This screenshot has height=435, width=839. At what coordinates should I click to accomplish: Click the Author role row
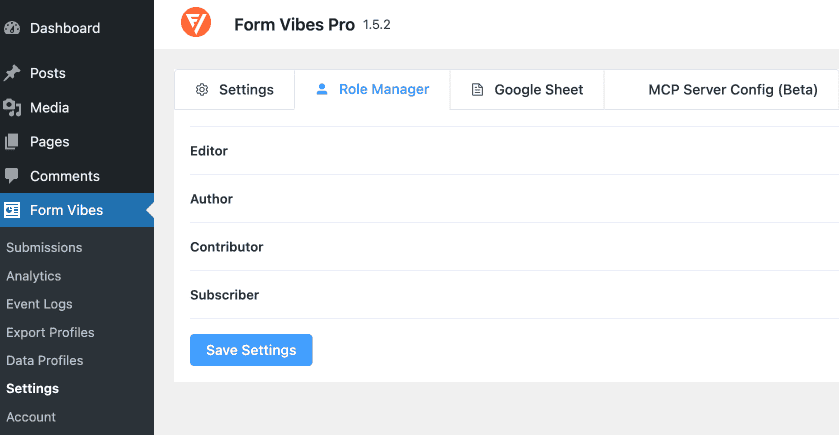tap(514, 199)
